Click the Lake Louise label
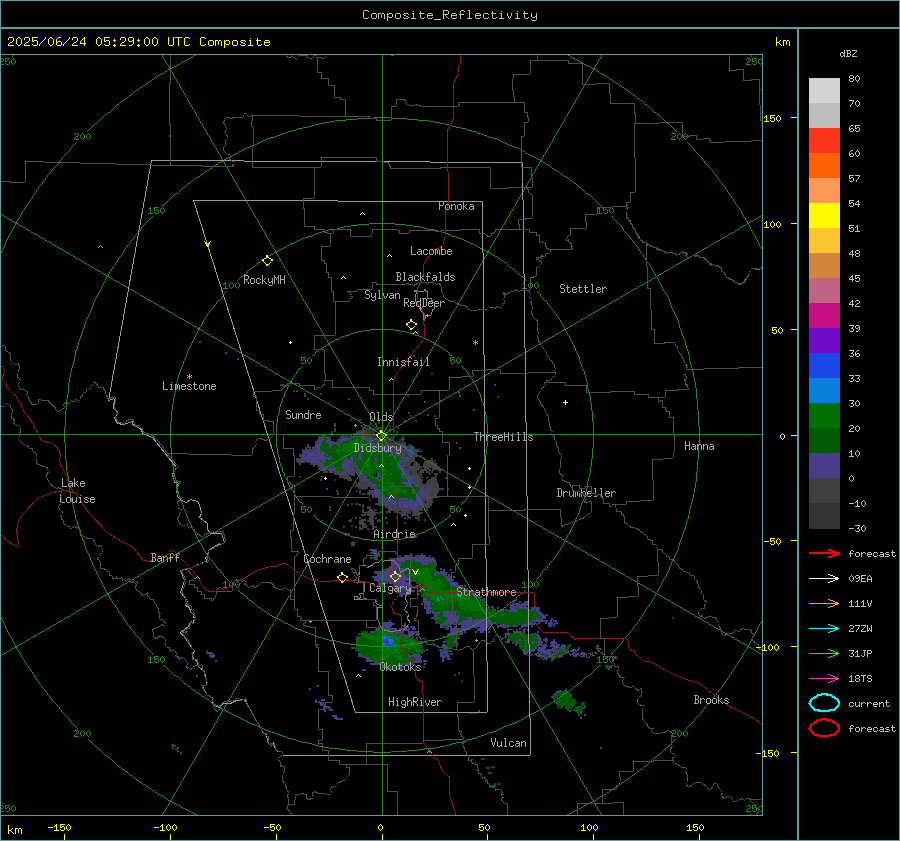The height and width of the screenshot is (841, 900). (77, 491)
